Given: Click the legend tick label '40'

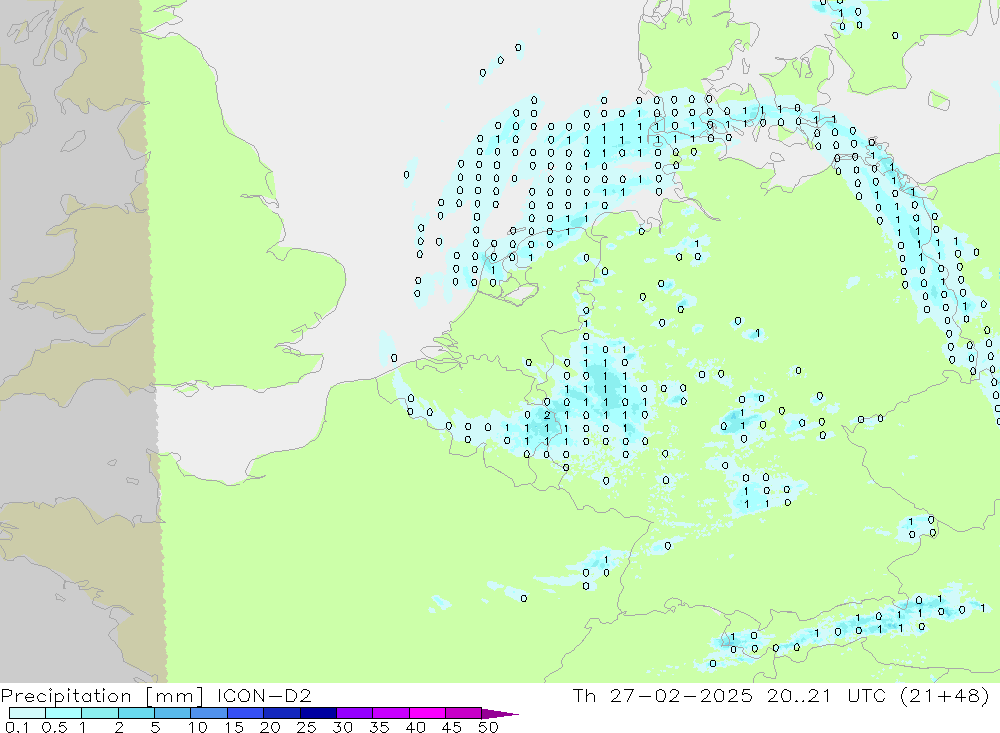Looking at the screenshot, I should (x=415, y=727).
